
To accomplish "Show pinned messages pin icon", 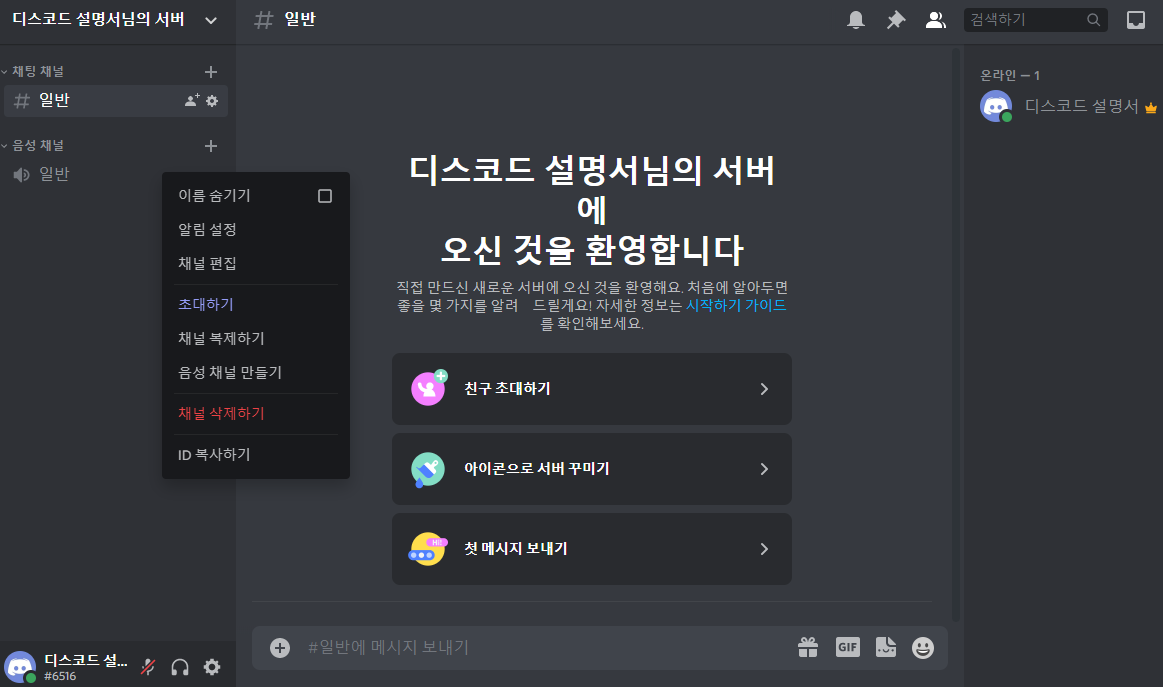I will click(x=896, y=20).
